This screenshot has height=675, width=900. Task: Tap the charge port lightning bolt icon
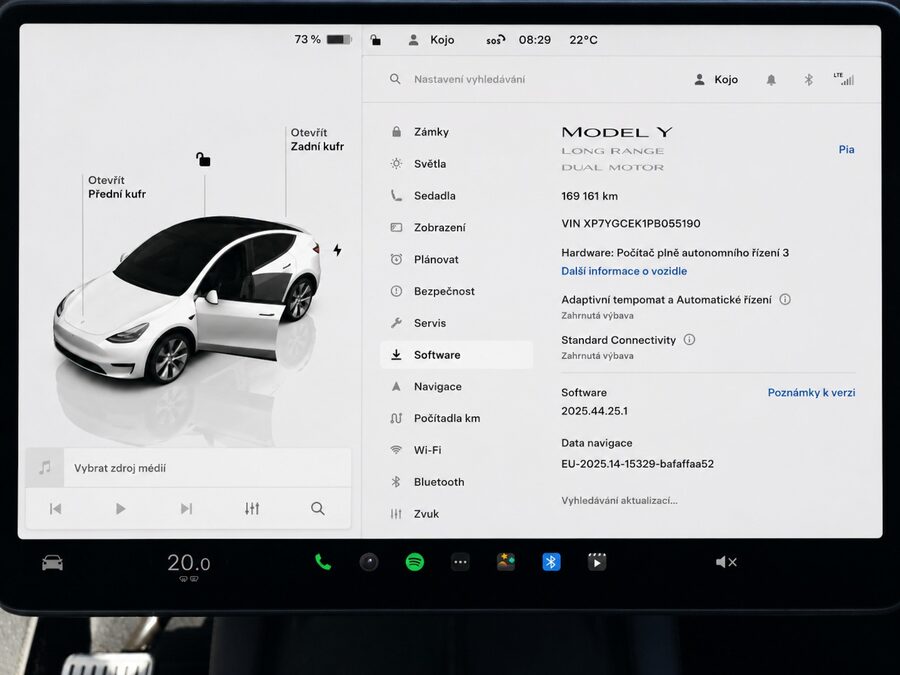pyautogui.click(x=338, y=250)
